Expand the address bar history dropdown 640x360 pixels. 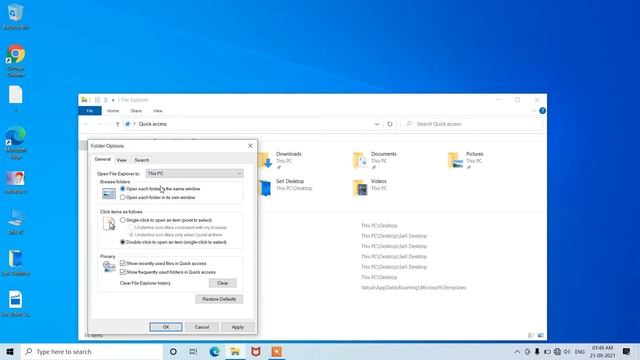point(376,124)
